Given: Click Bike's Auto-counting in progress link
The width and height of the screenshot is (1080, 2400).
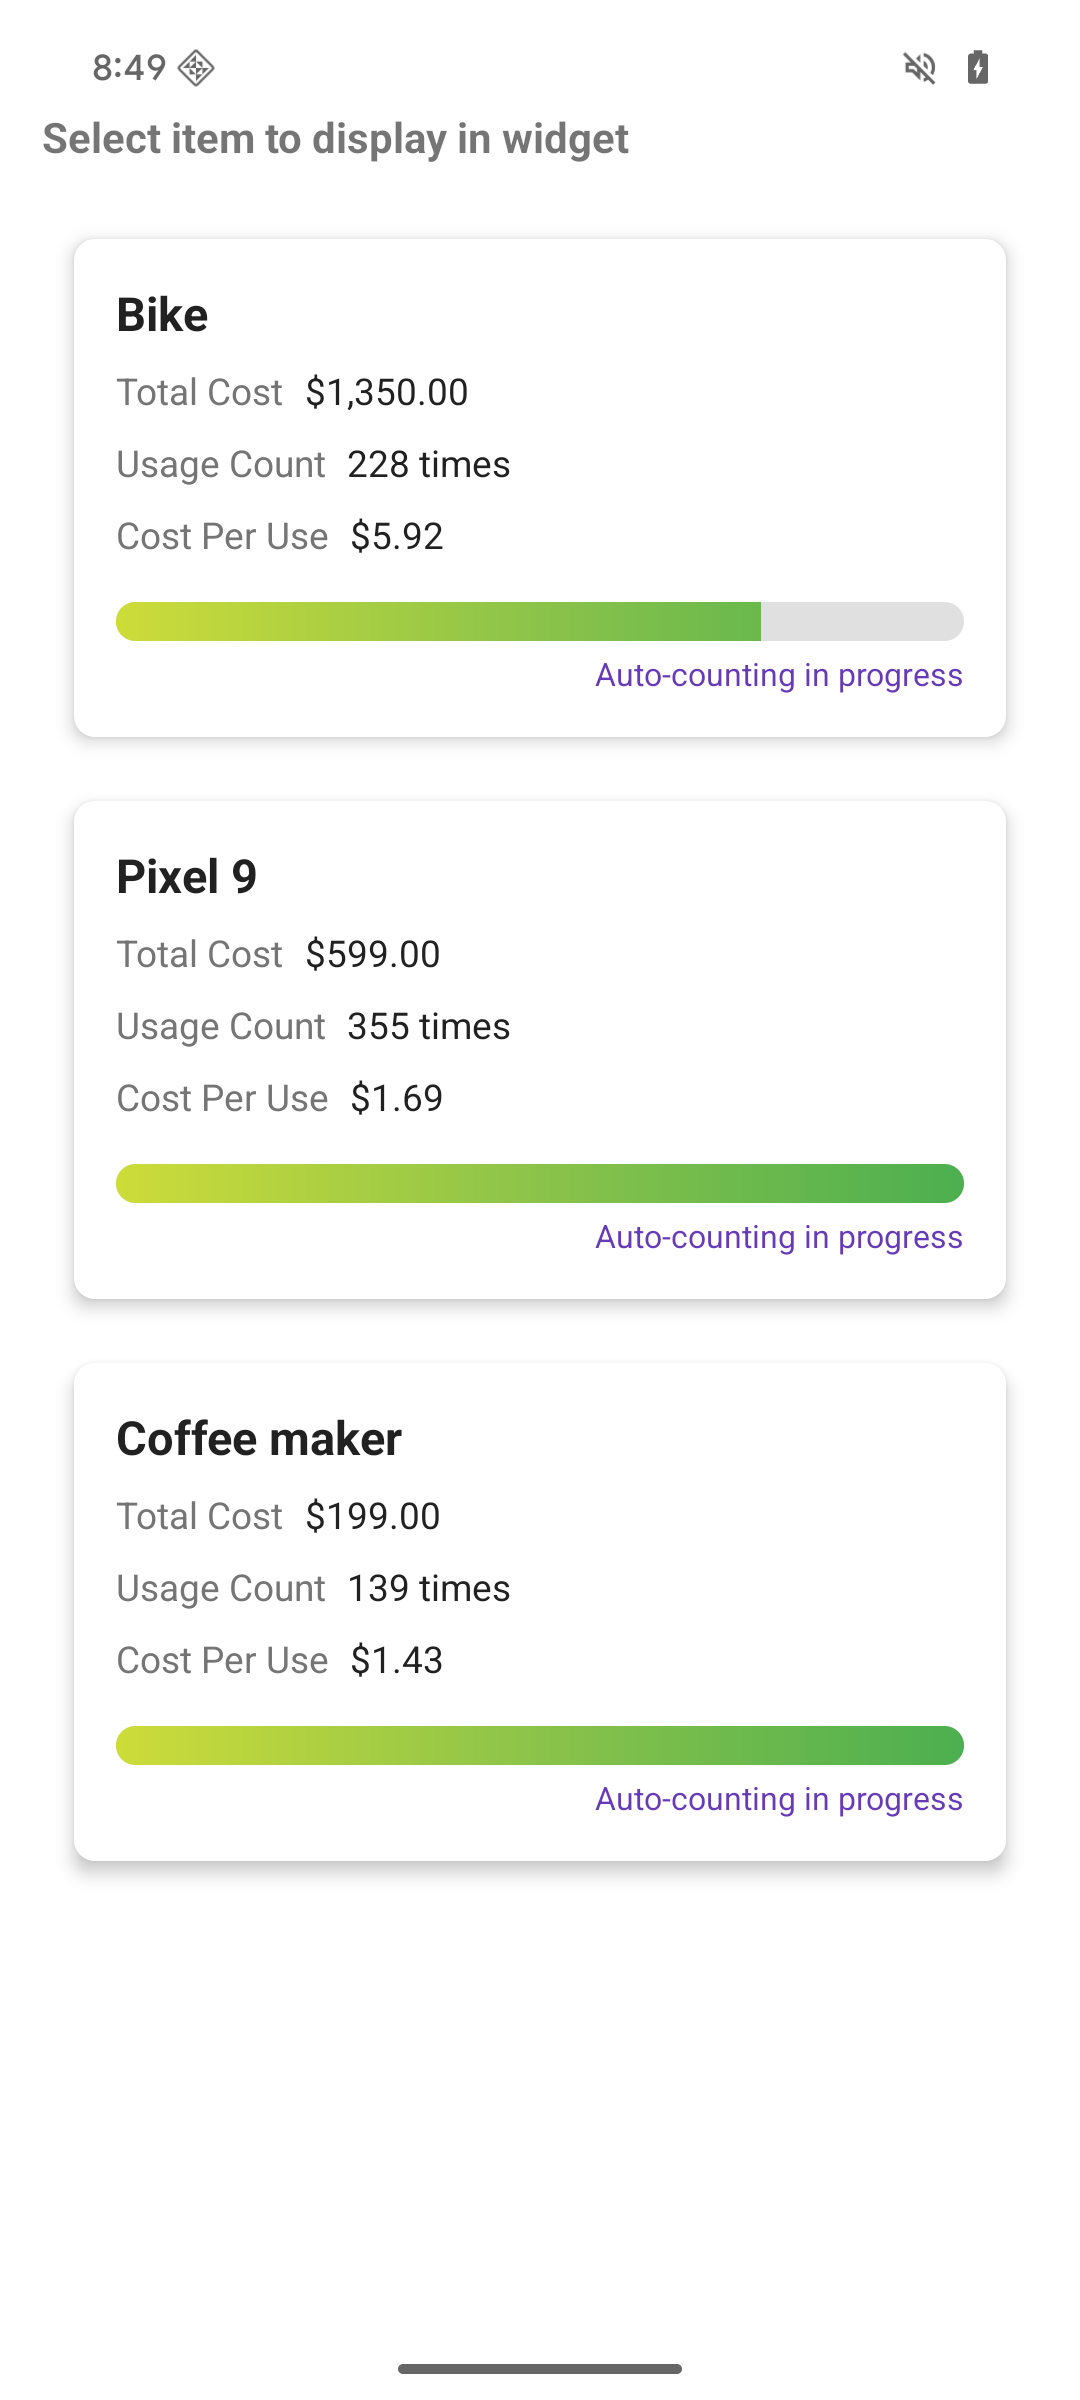Looking at the screenshot, I should tap(779, 675).
